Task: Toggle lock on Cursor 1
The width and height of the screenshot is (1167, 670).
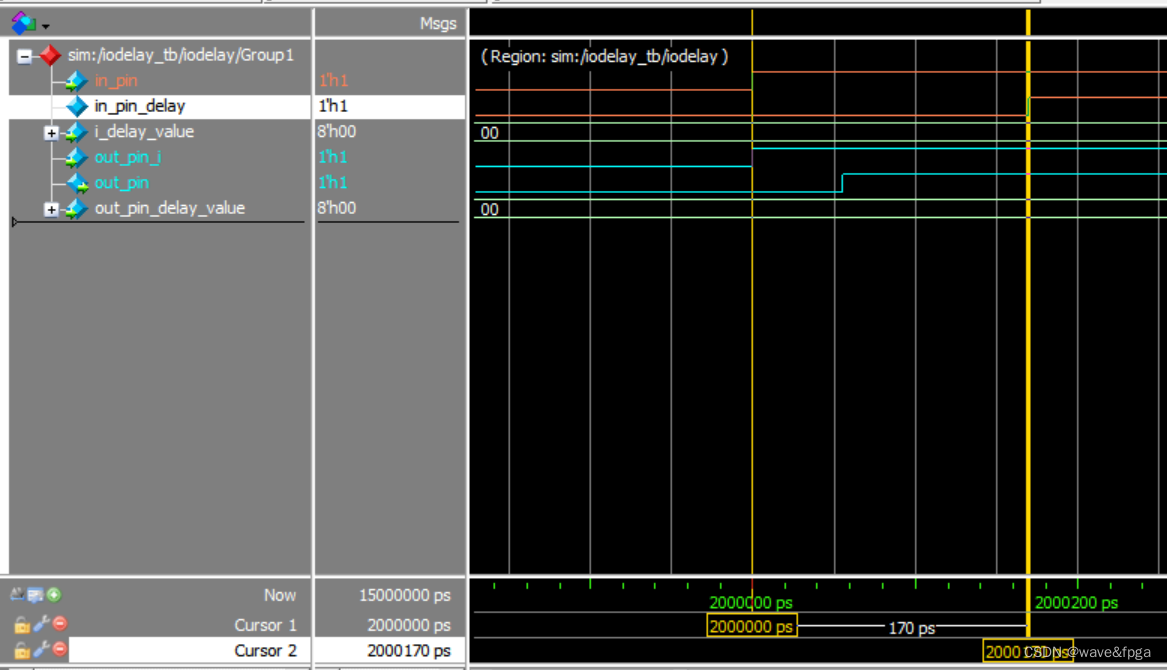Action: (x=22, y=625)
